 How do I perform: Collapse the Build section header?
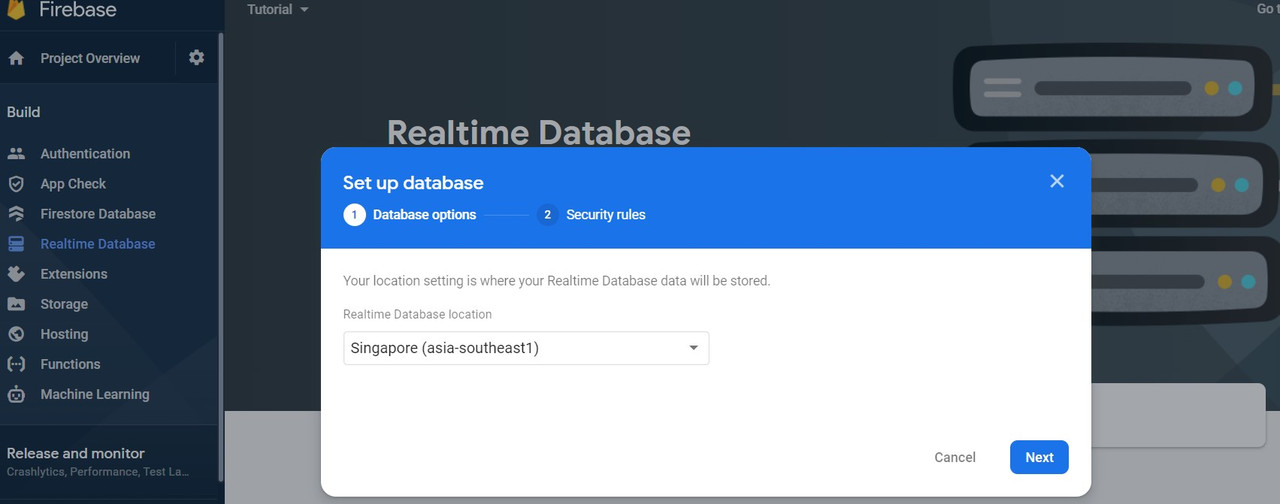pos(24,112)
